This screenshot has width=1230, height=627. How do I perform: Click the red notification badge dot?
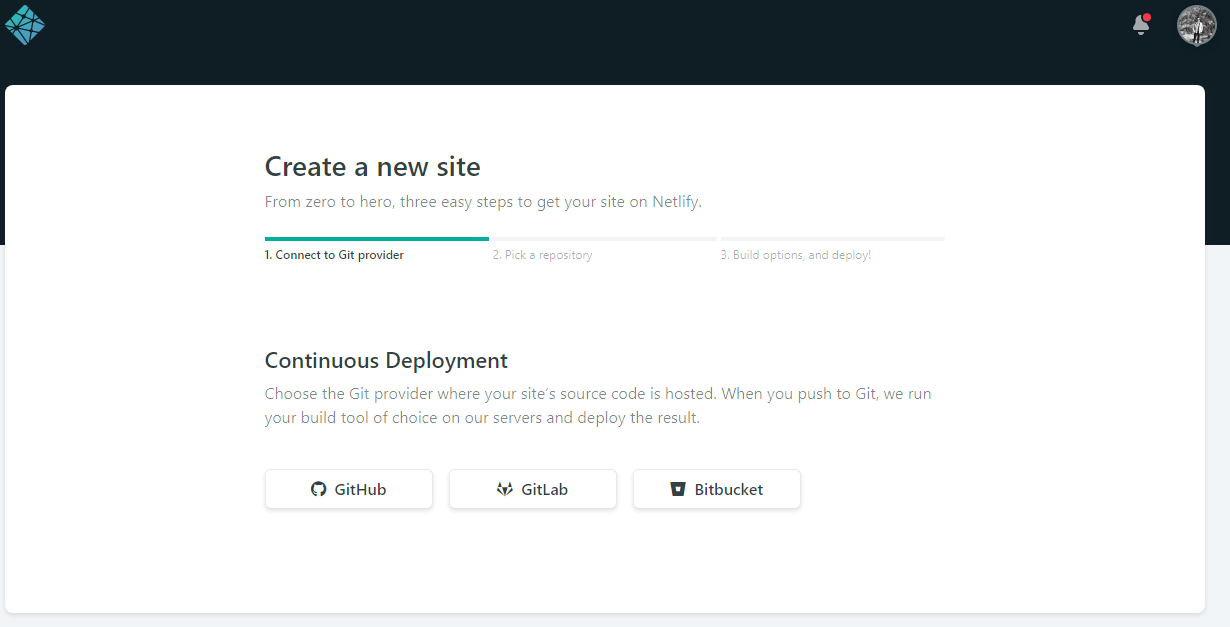1147,17
